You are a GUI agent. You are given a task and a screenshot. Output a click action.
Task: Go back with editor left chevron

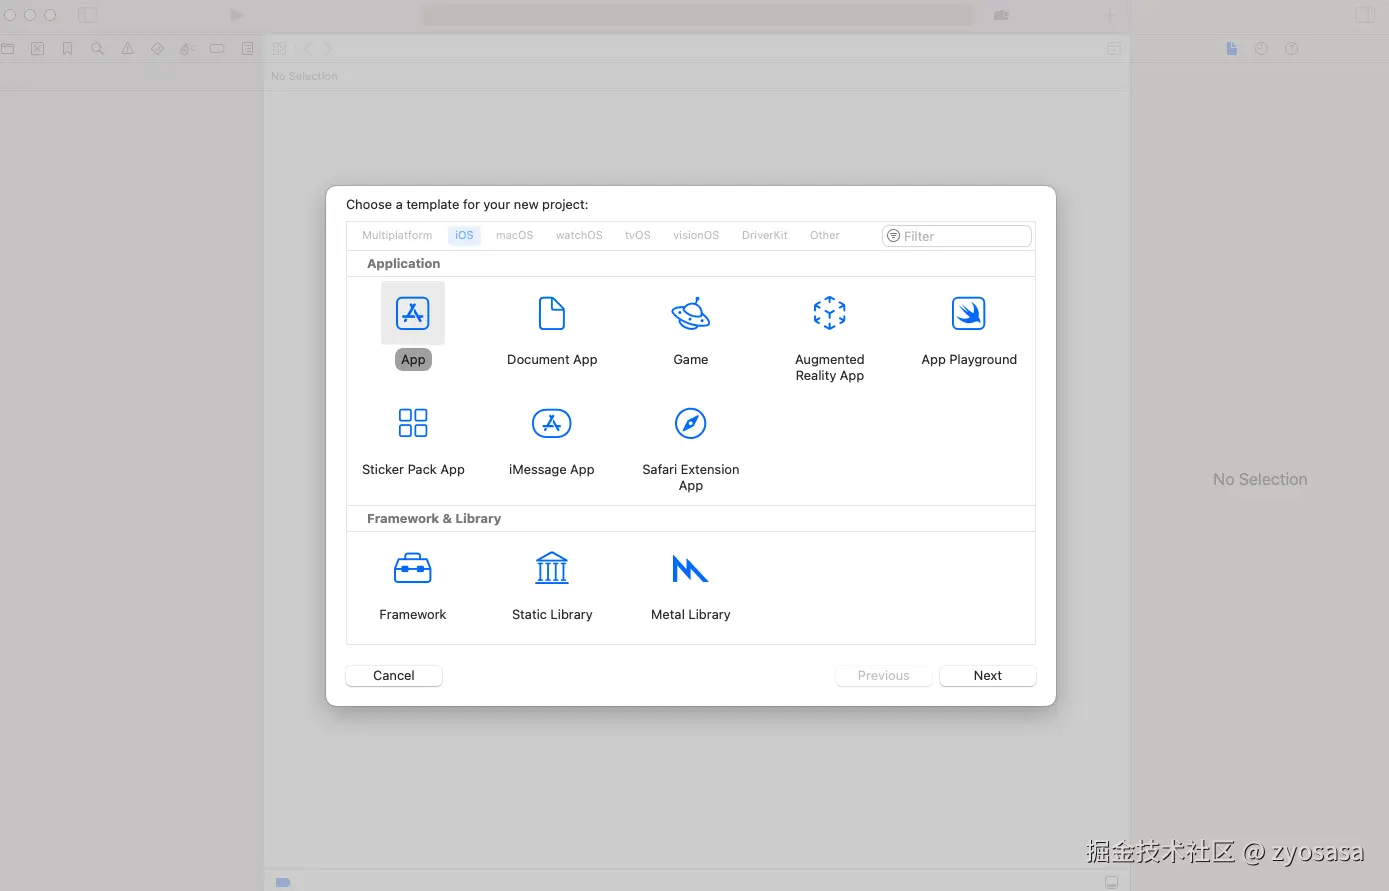(x=308, y=48)
